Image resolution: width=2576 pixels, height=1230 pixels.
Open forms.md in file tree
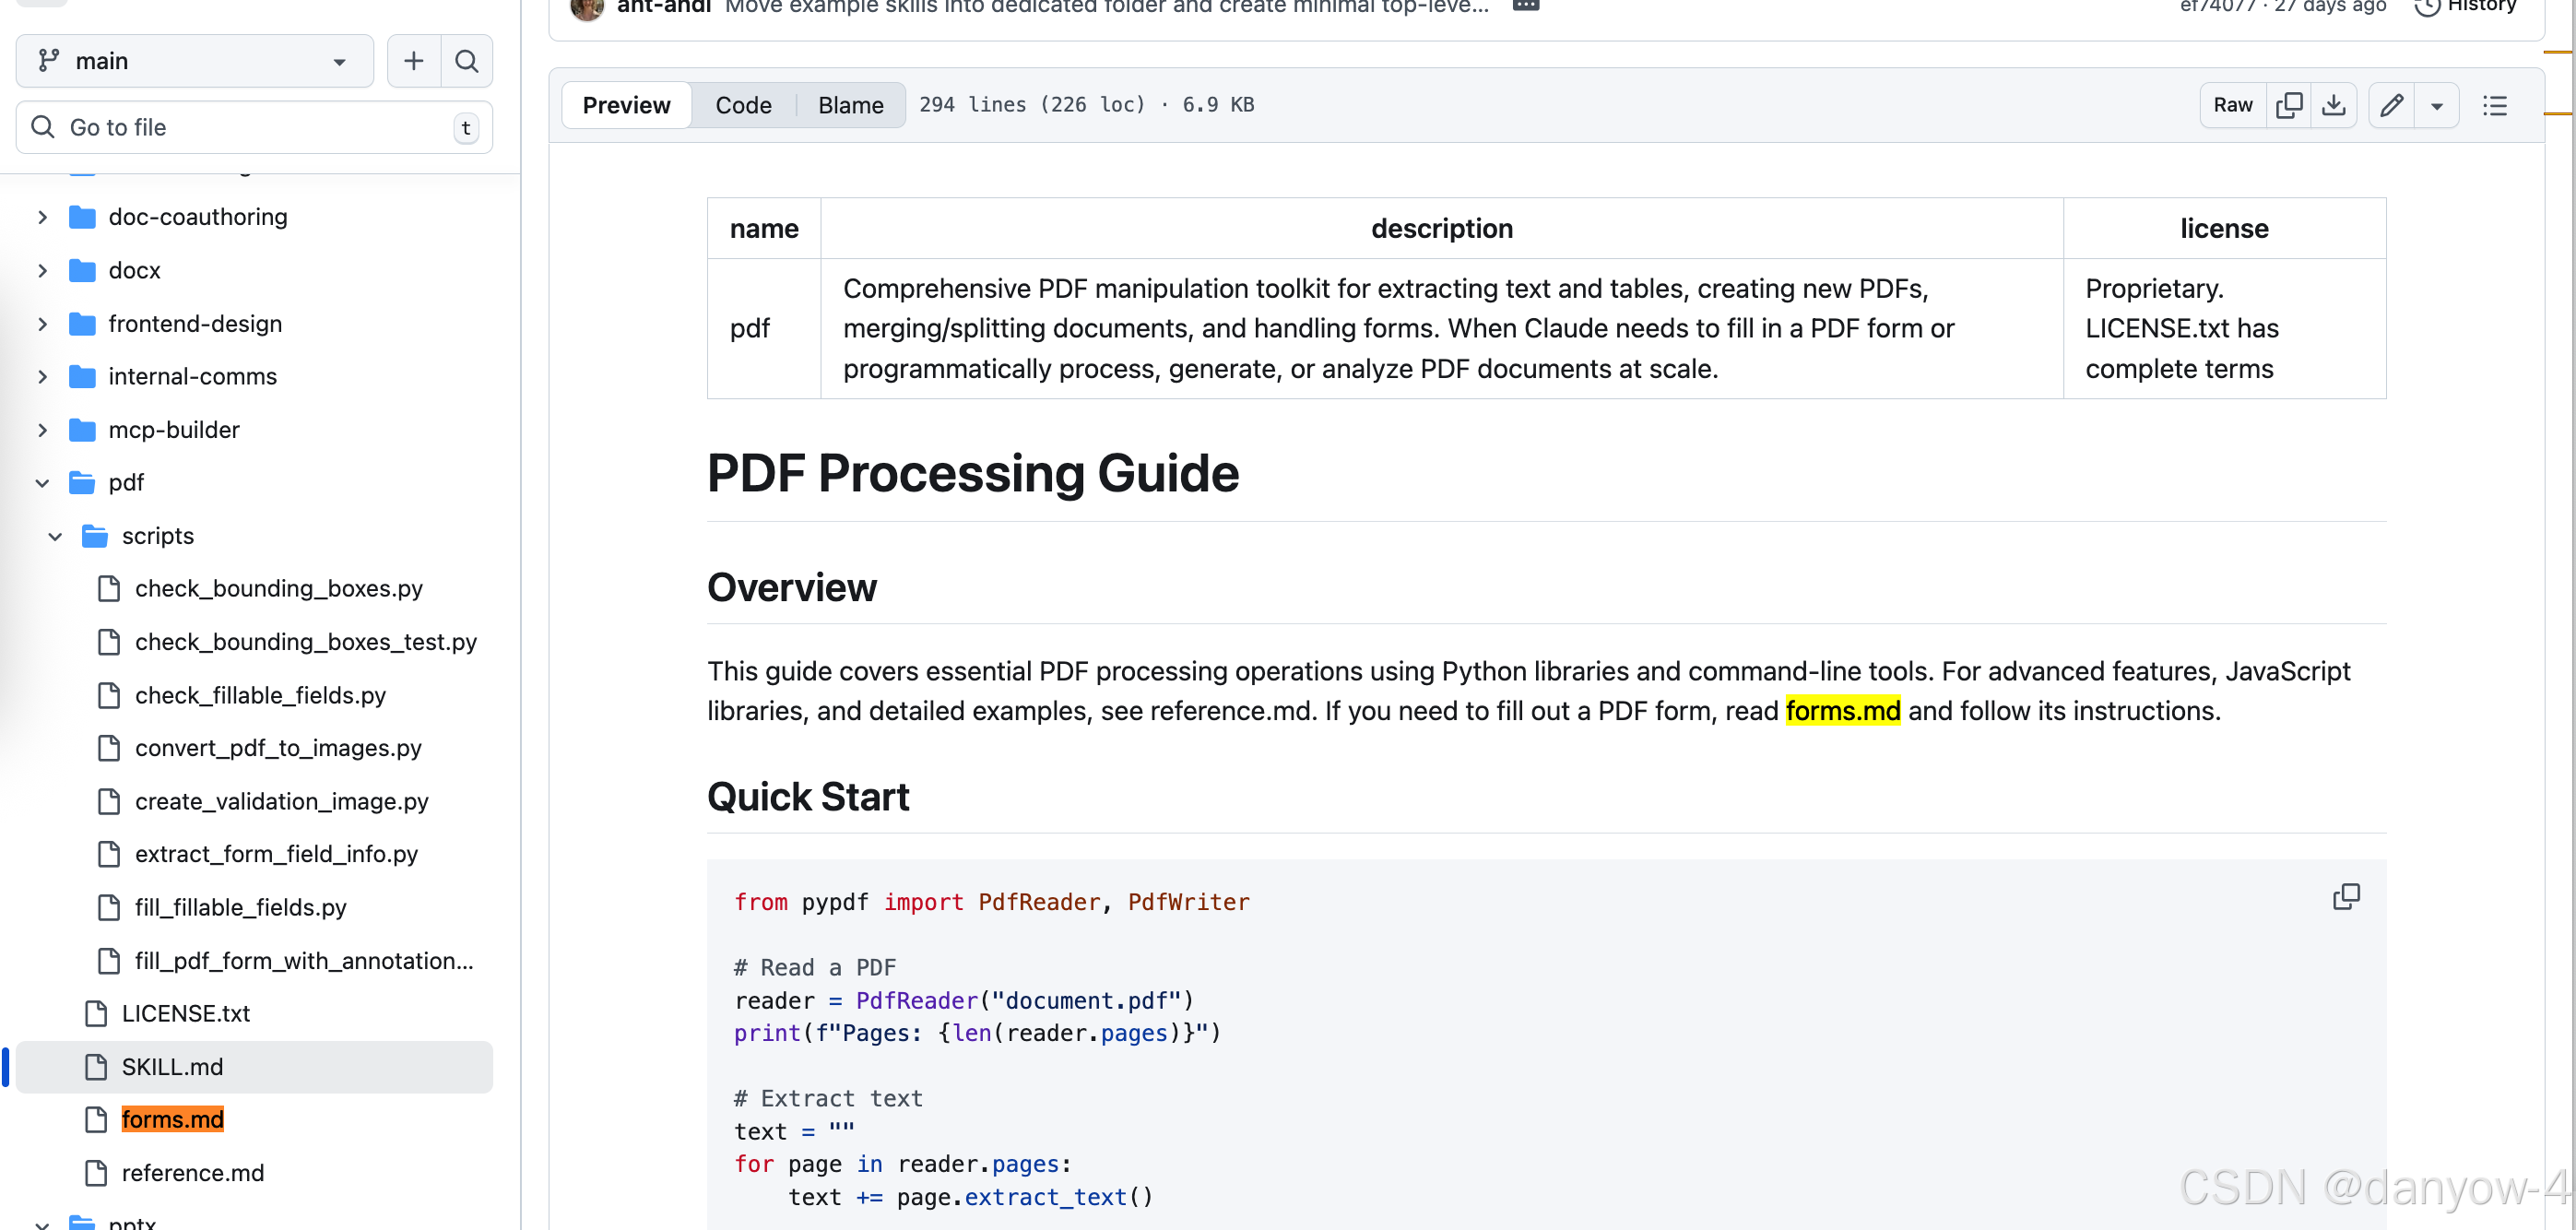[172, 1119]
